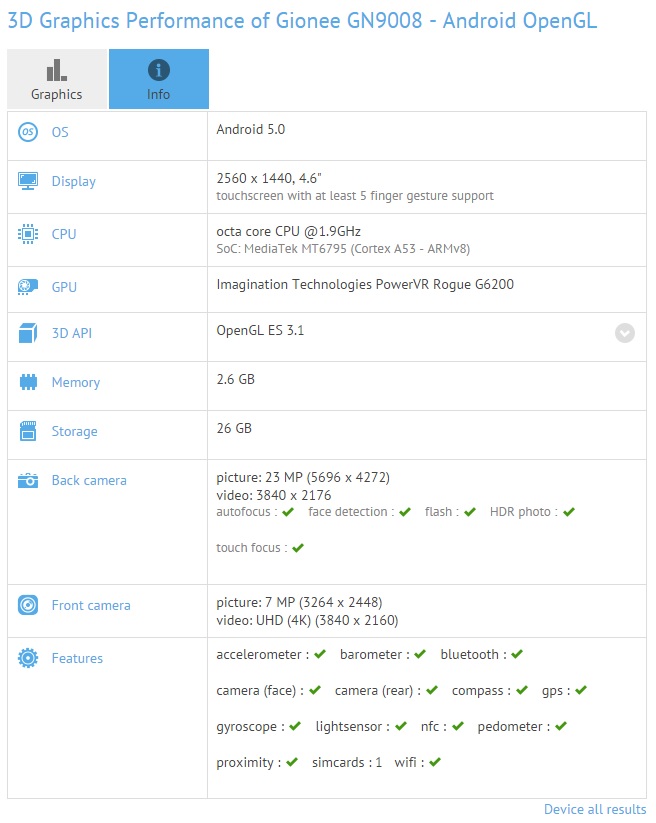Click the Features gear icon
Image resolution: width=656 pixels, height=823 pixels.
click(x=28, y=658)
